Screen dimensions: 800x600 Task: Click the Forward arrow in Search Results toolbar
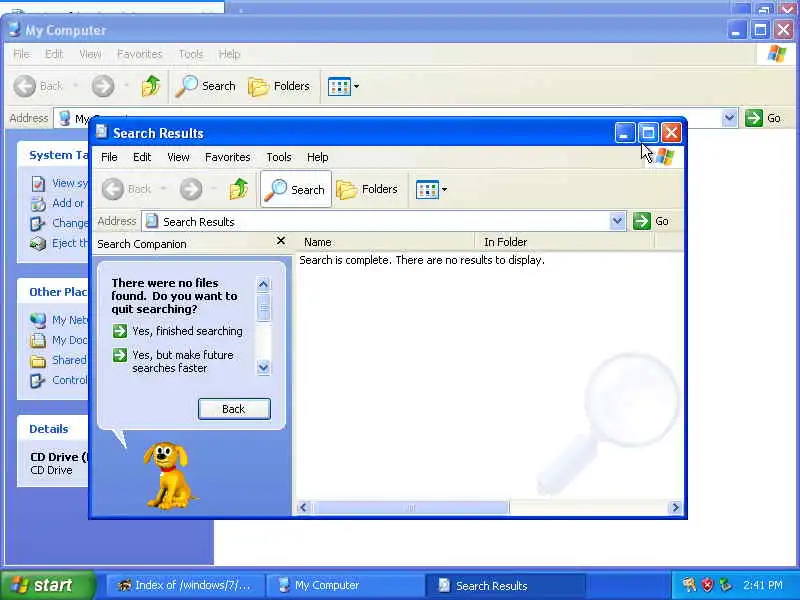pos(191,189)
